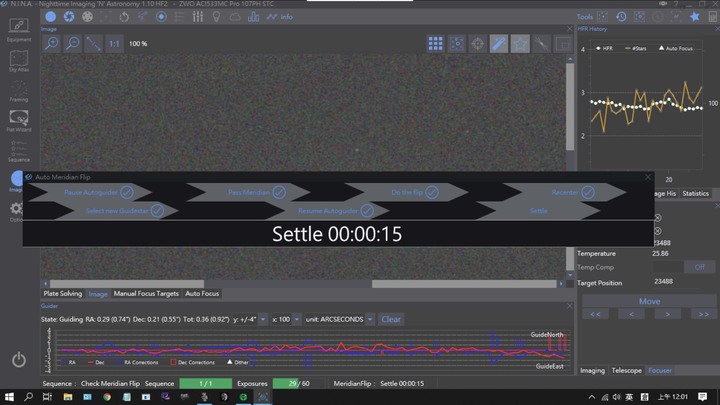Toggle the Switch sliders panel icon
This screenshot has height=405, width=720.
click(x=198, y=17)
